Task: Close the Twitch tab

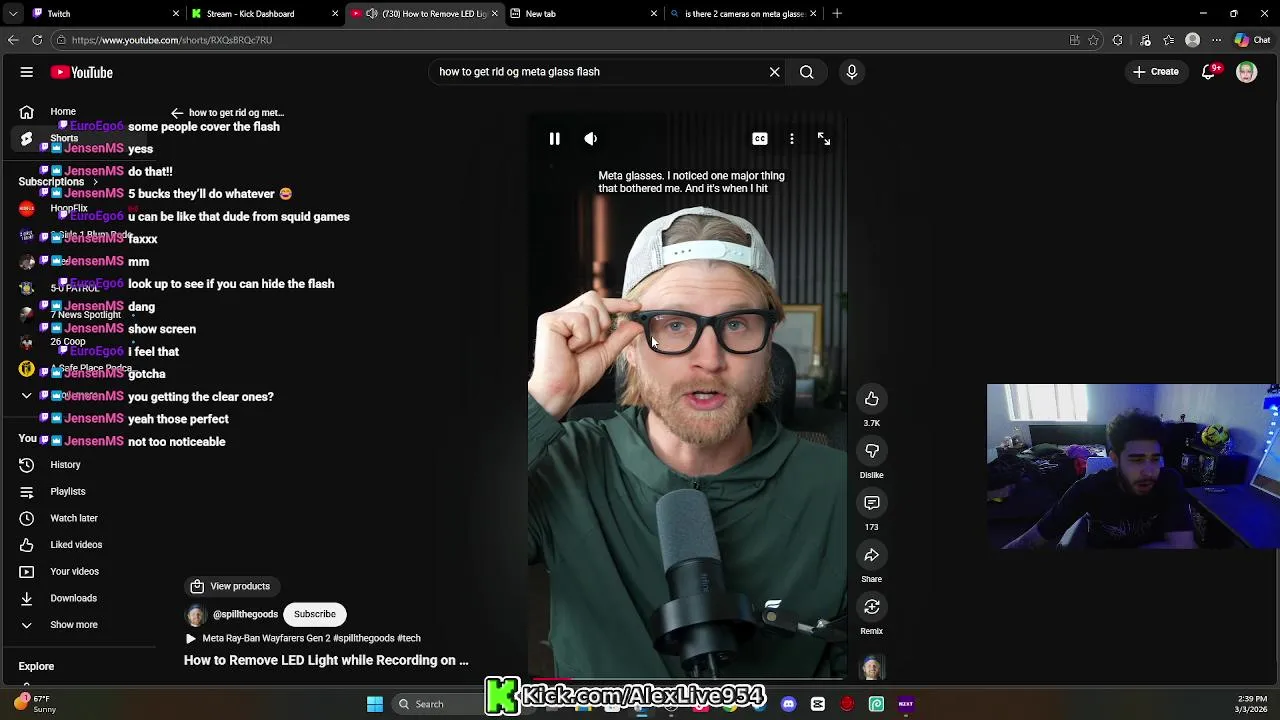Action: [x=176, y=13]
